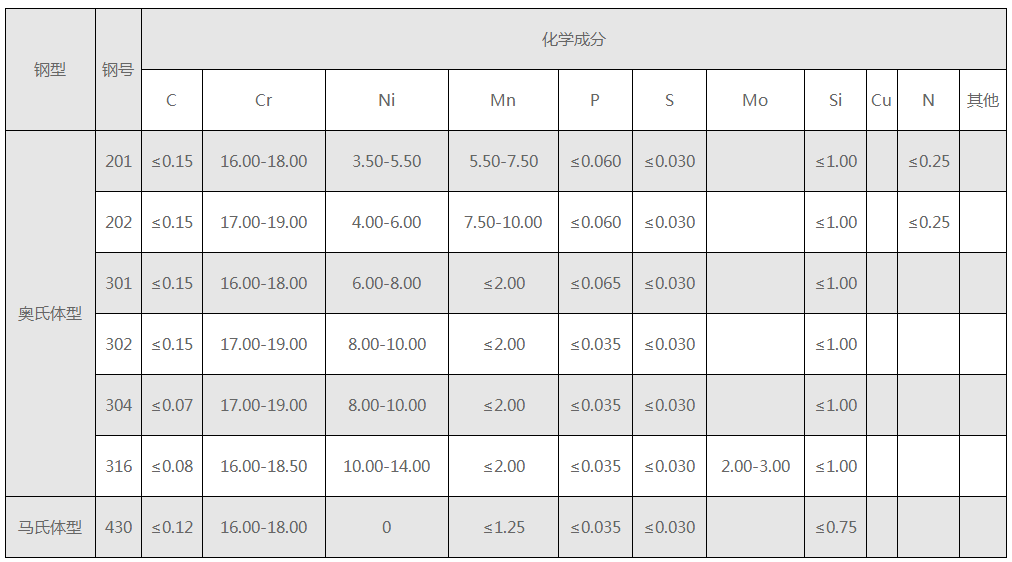1012x562 pixels.
Task: Select the 7.50-10.00 Mn value cell
Action: (503, 222)
